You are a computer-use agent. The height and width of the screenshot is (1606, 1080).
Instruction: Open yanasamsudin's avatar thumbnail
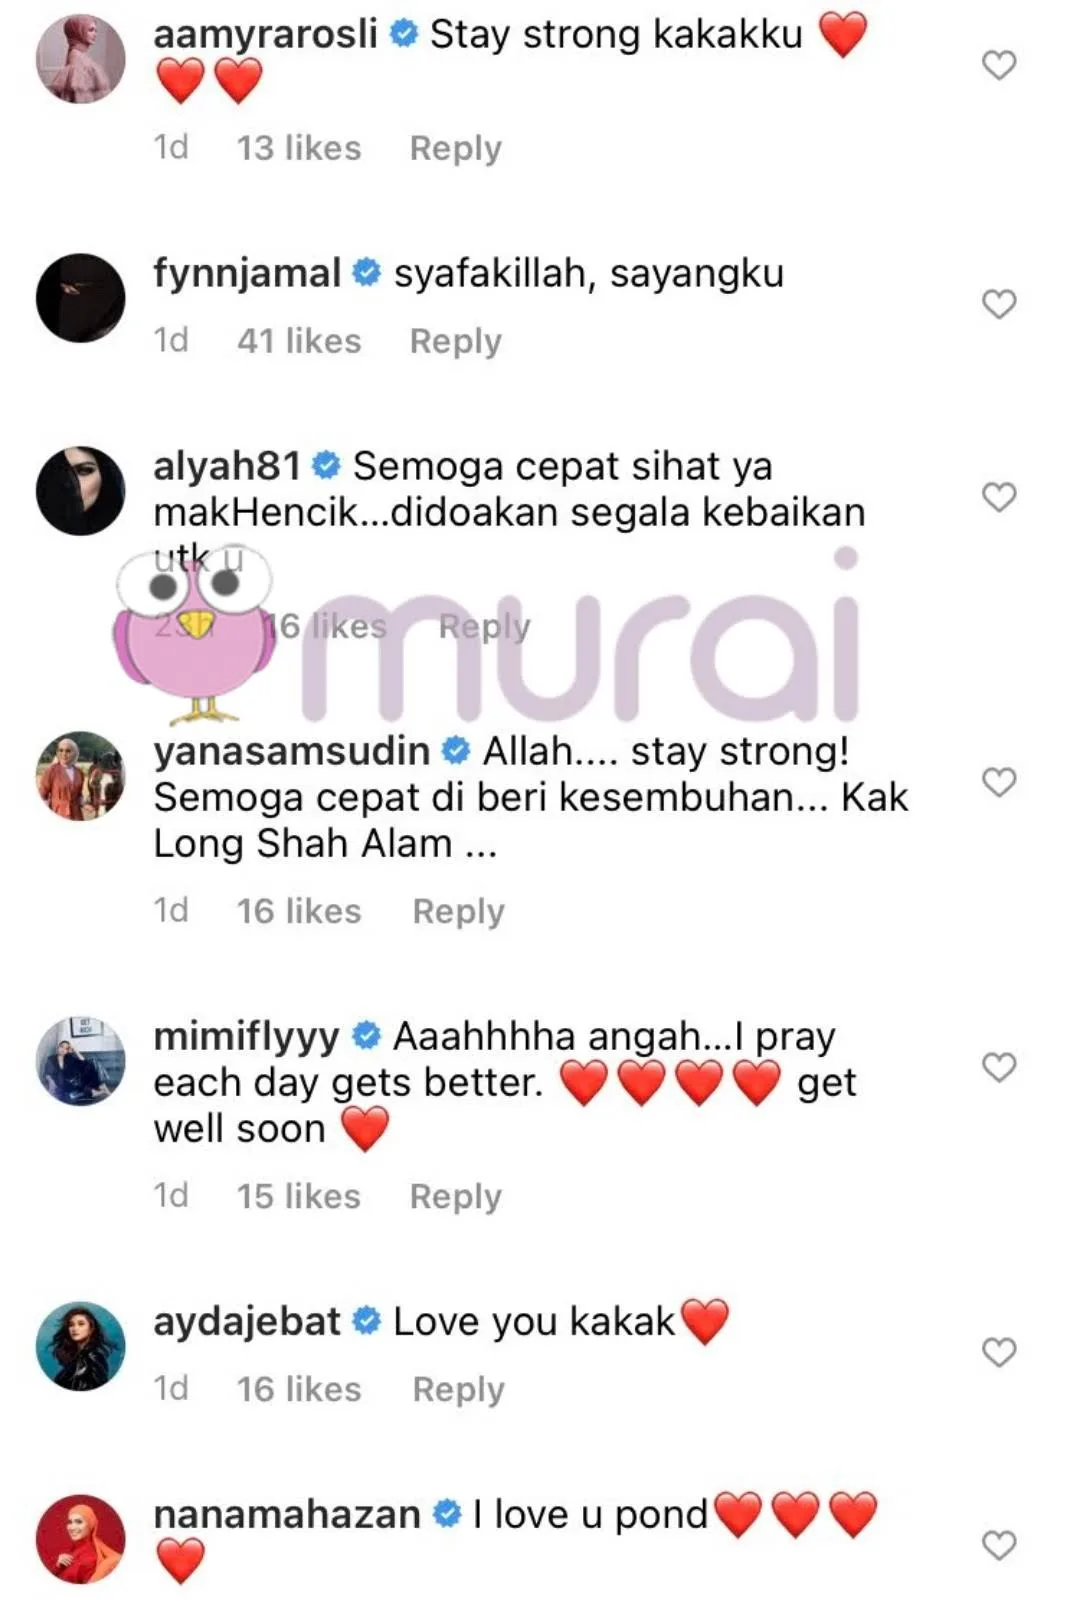(81, 776)
